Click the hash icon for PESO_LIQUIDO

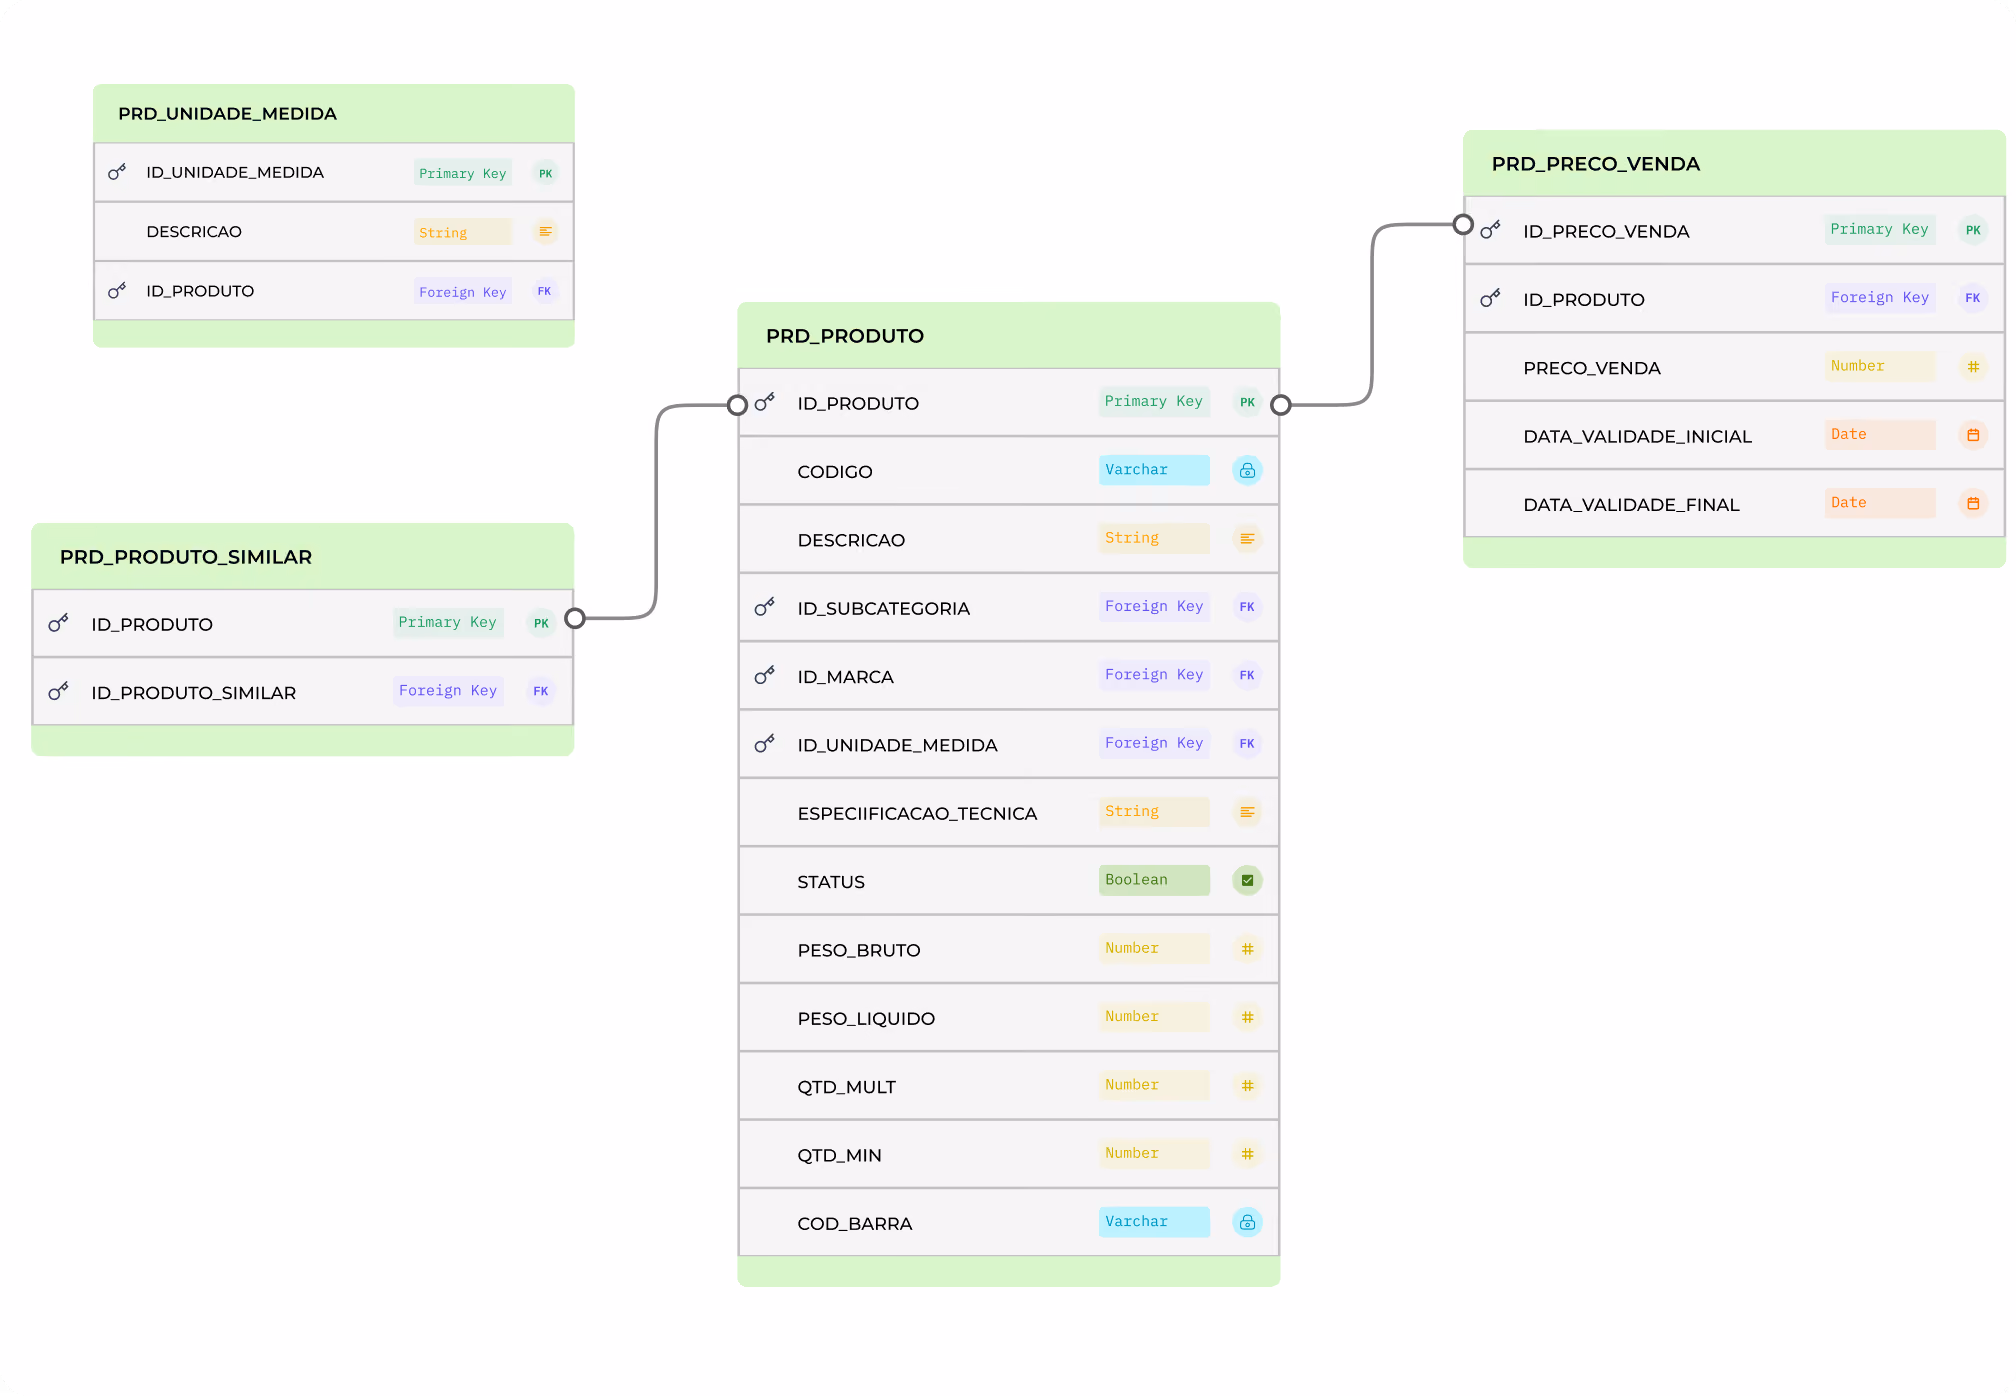tap(1247, 1017)
